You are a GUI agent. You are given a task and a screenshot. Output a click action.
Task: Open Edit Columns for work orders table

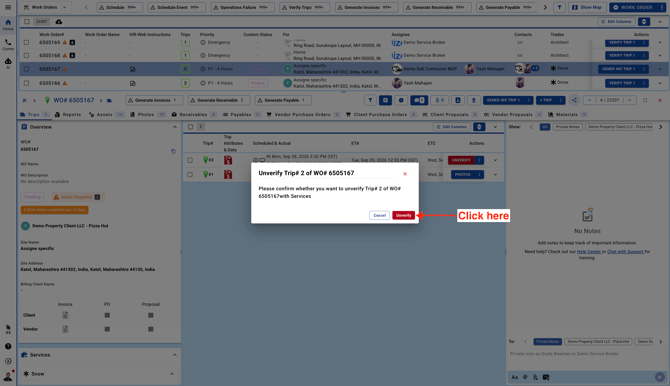pyautogui.click(x=616, y=21)
